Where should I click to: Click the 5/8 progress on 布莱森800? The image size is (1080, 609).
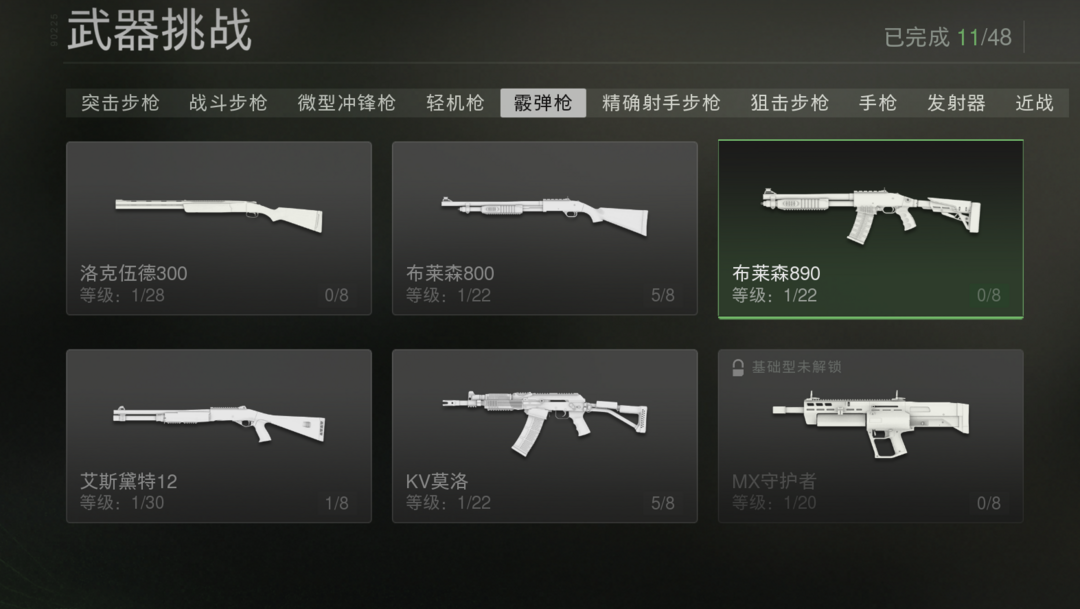663,296
